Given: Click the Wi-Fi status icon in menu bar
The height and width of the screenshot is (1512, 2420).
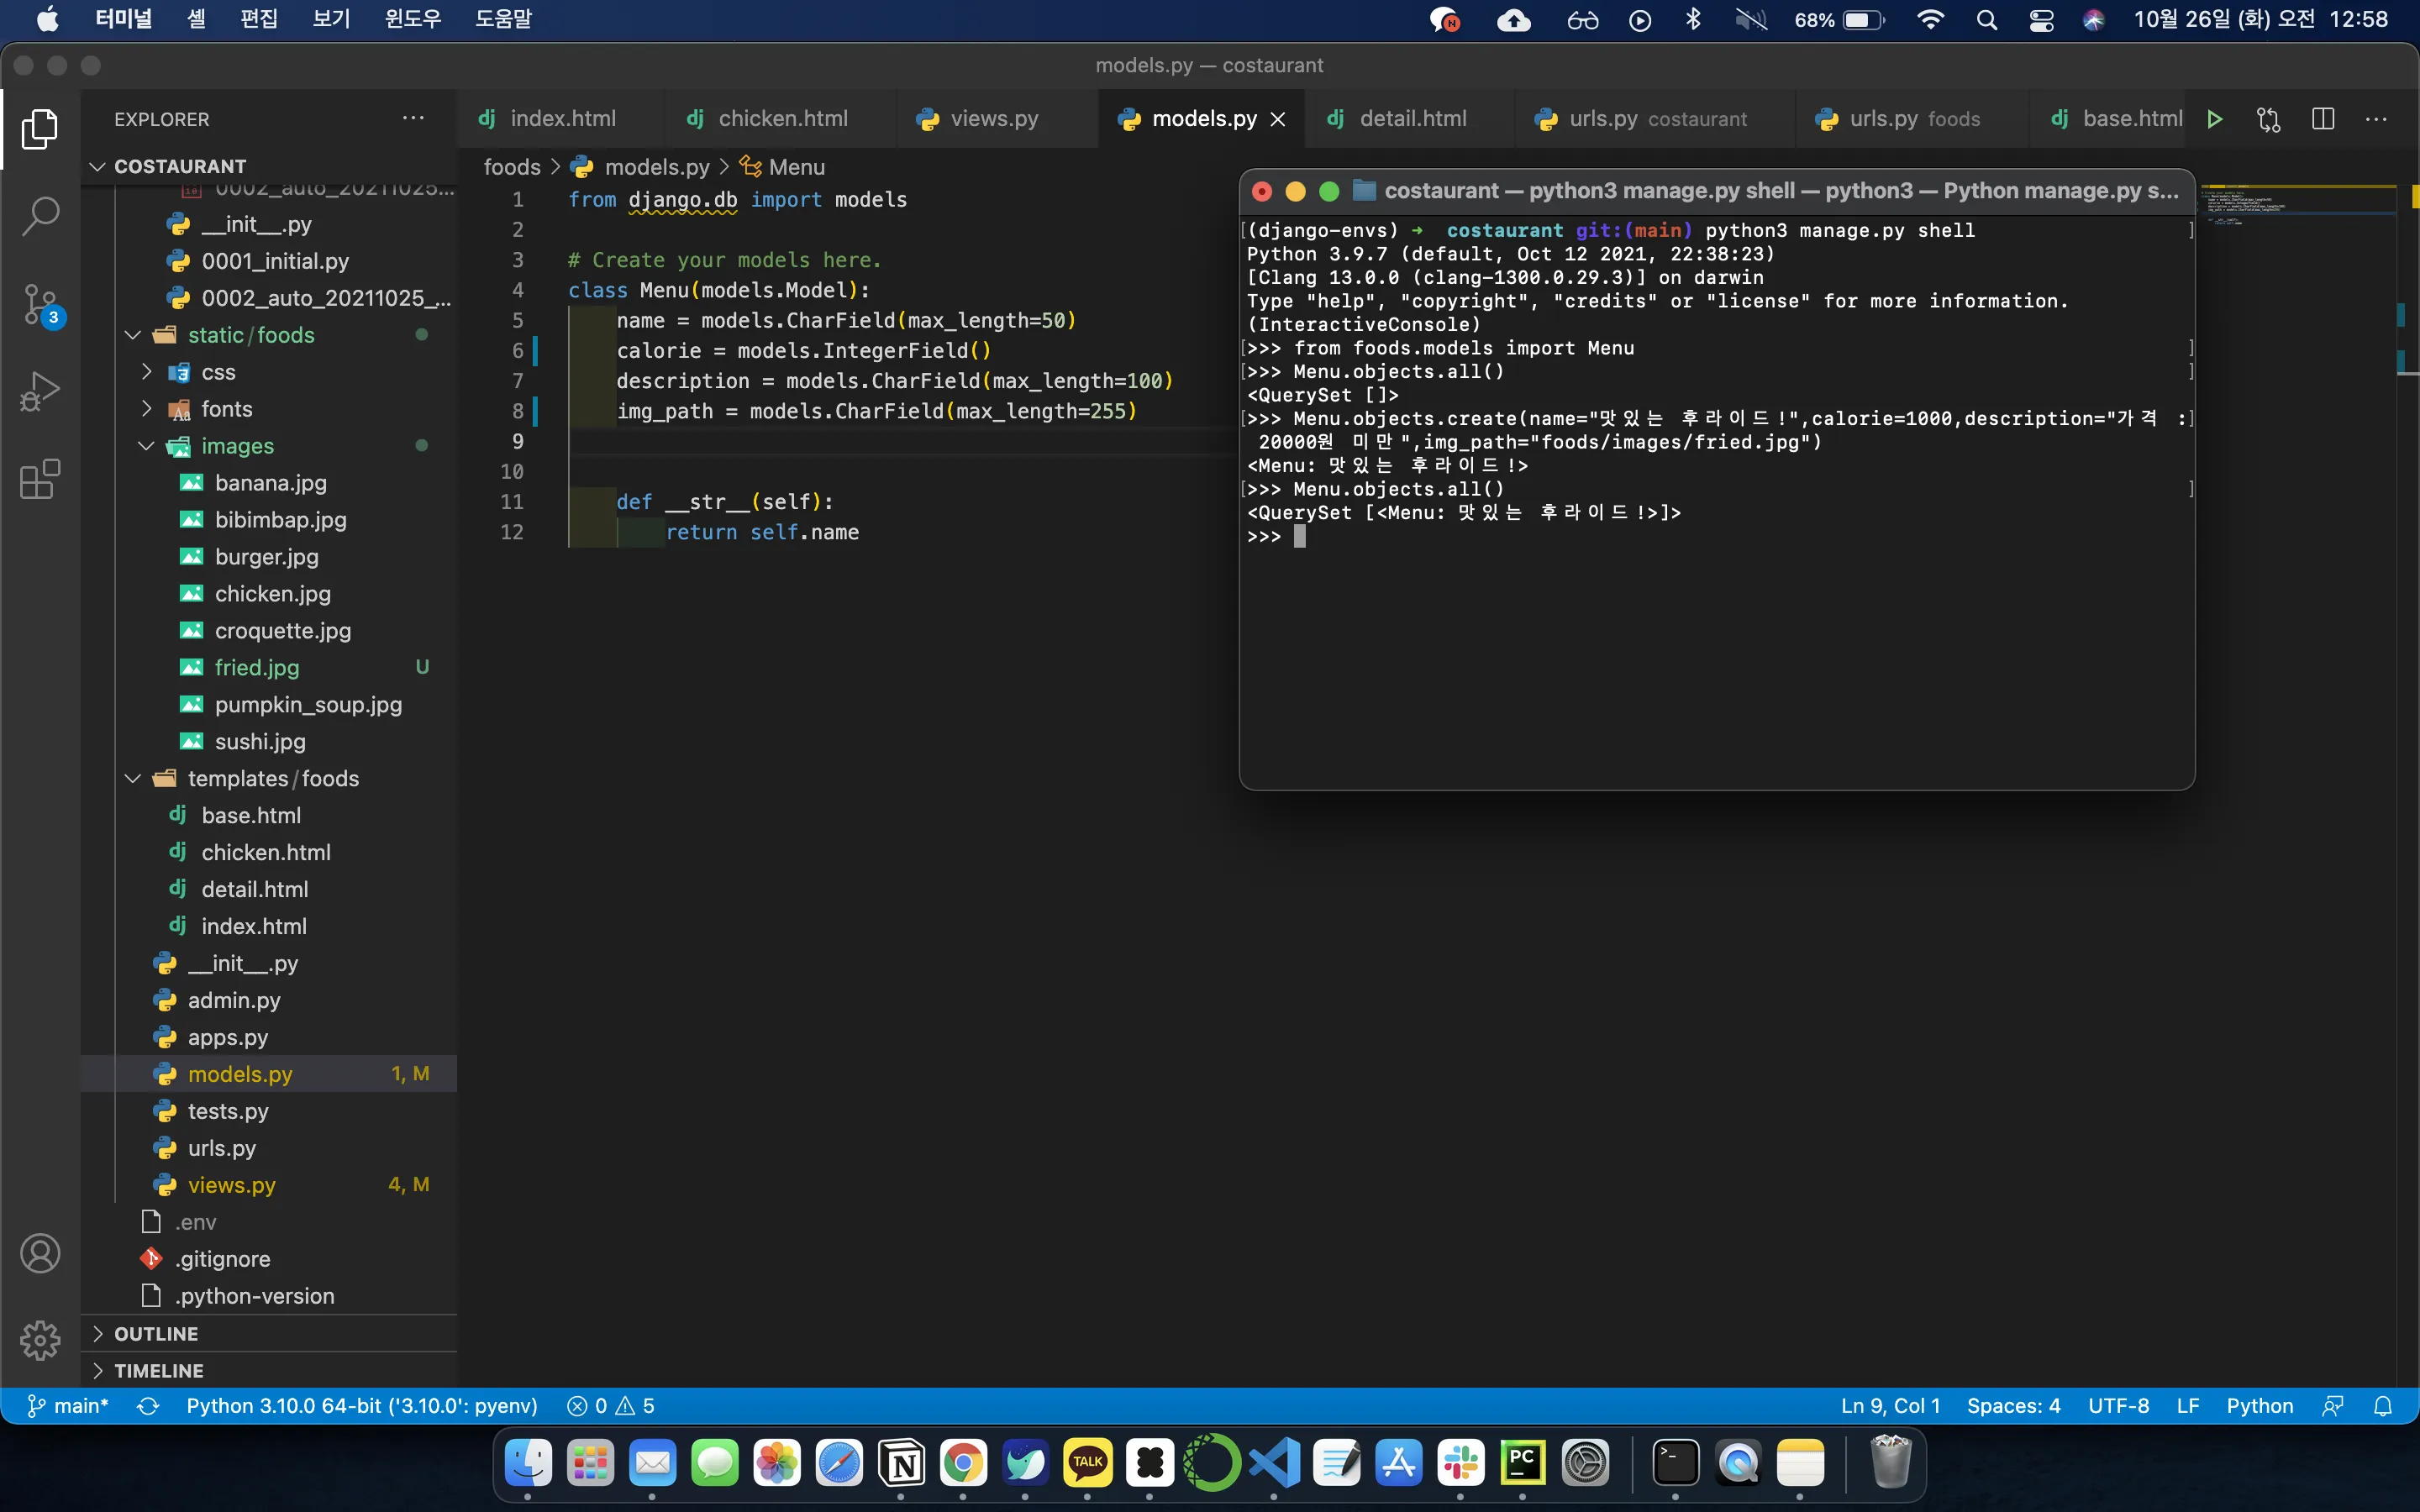Looking at the screenshot, I should [x=1930, y=20].
